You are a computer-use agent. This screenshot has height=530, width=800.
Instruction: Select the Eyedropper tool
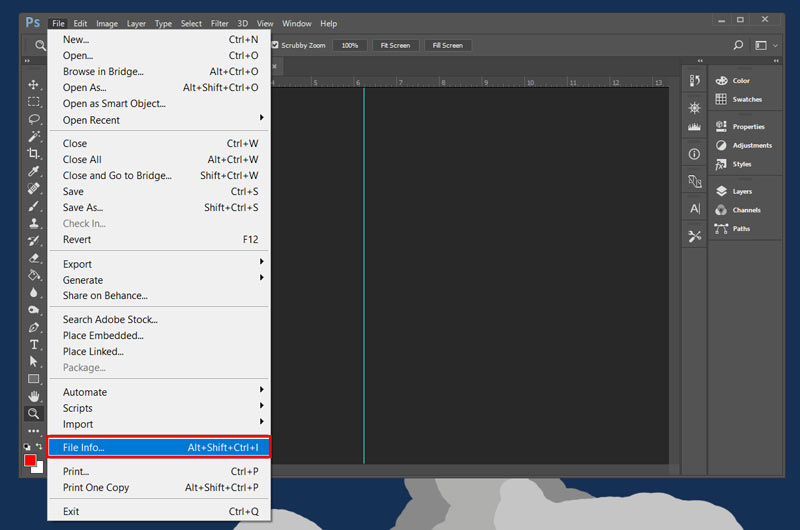[x=34, y=171]
